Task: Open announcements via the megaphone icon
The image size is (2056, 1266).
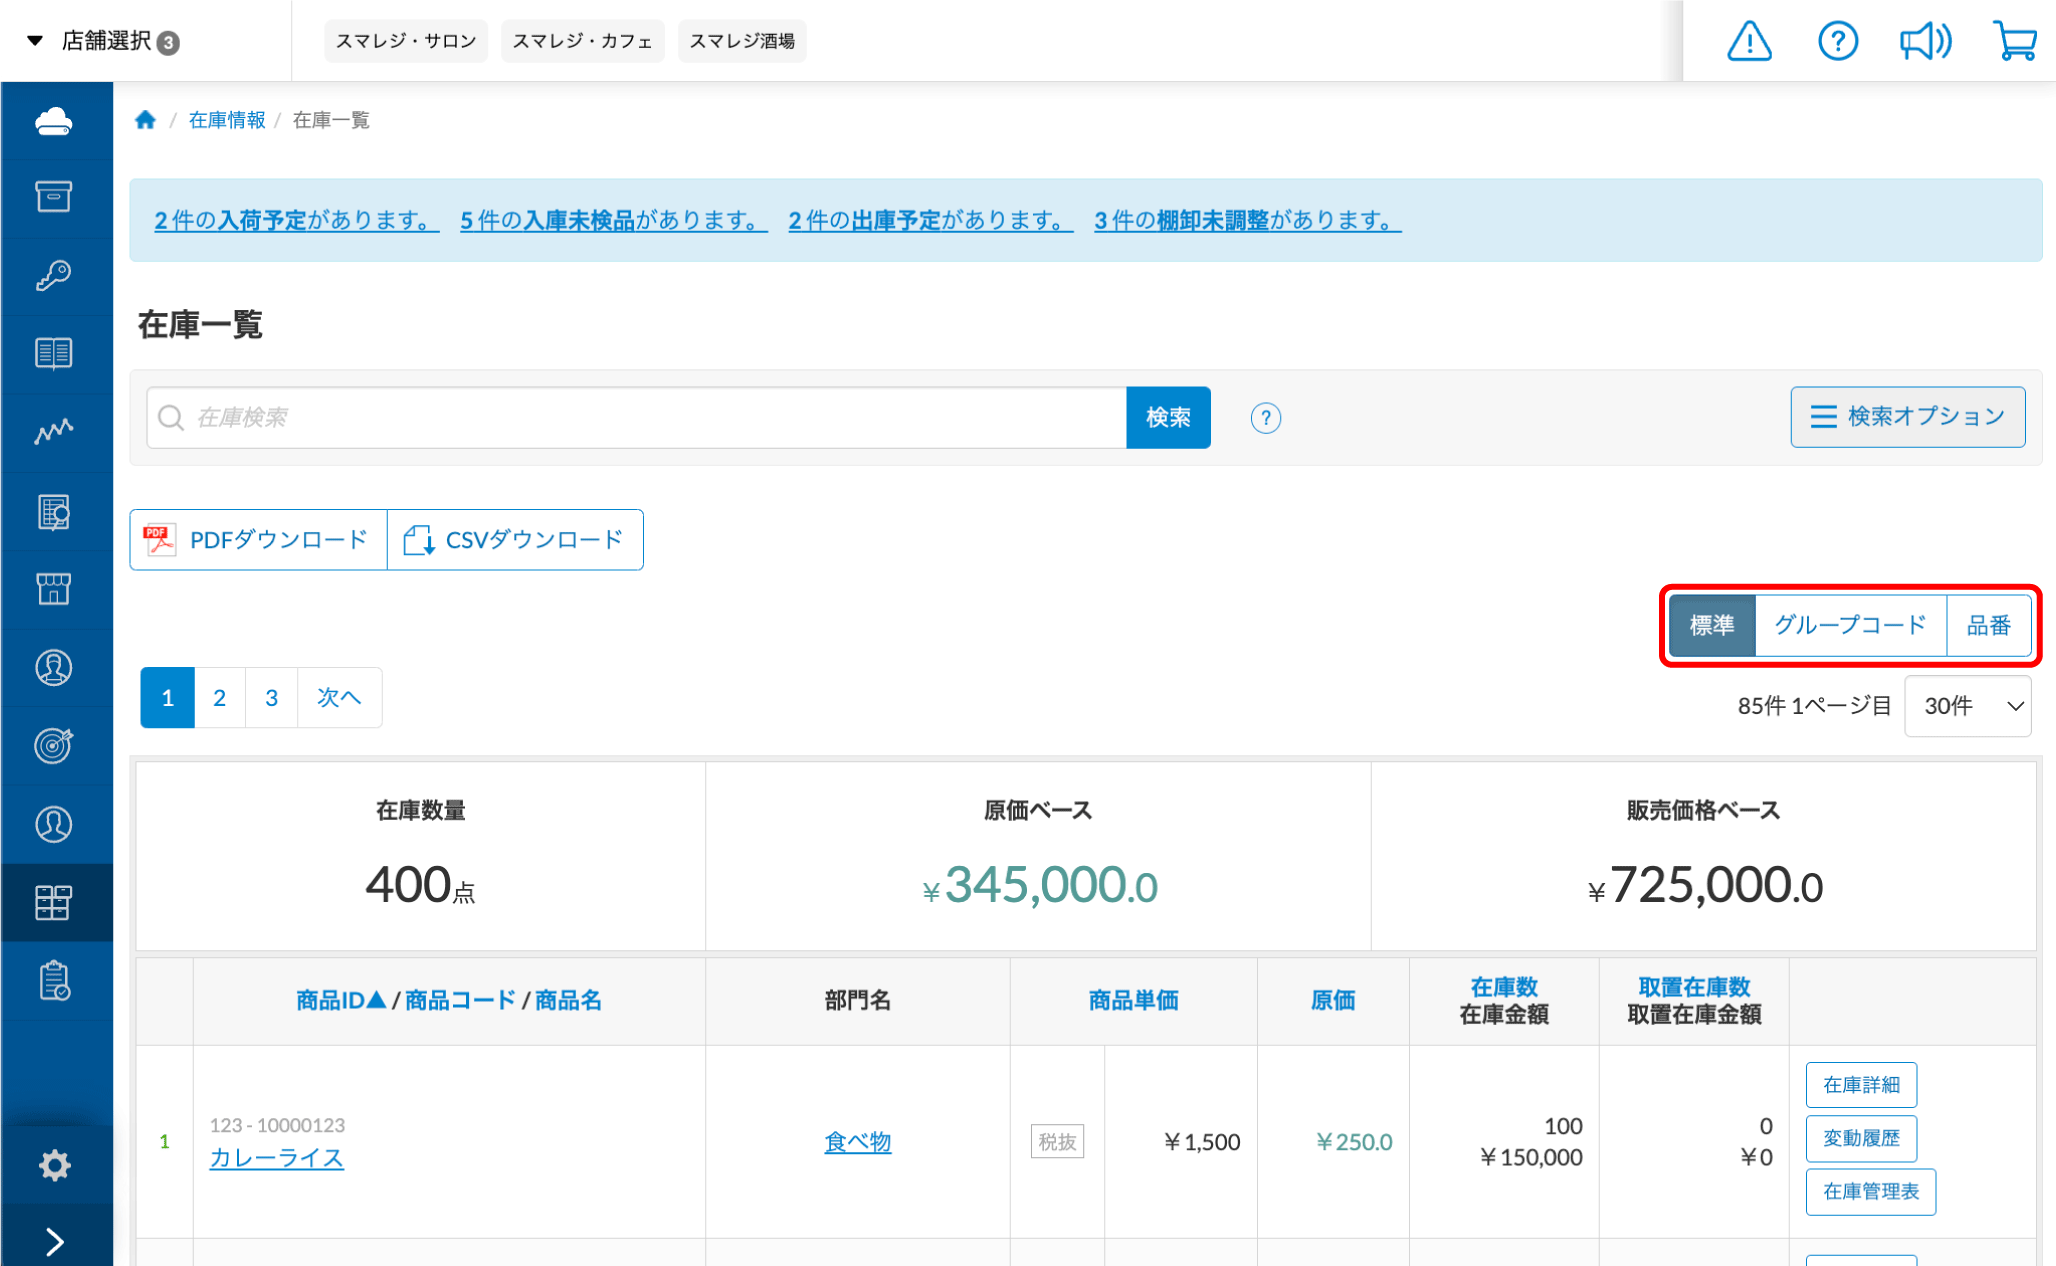Action: [x=1925, y=41]
